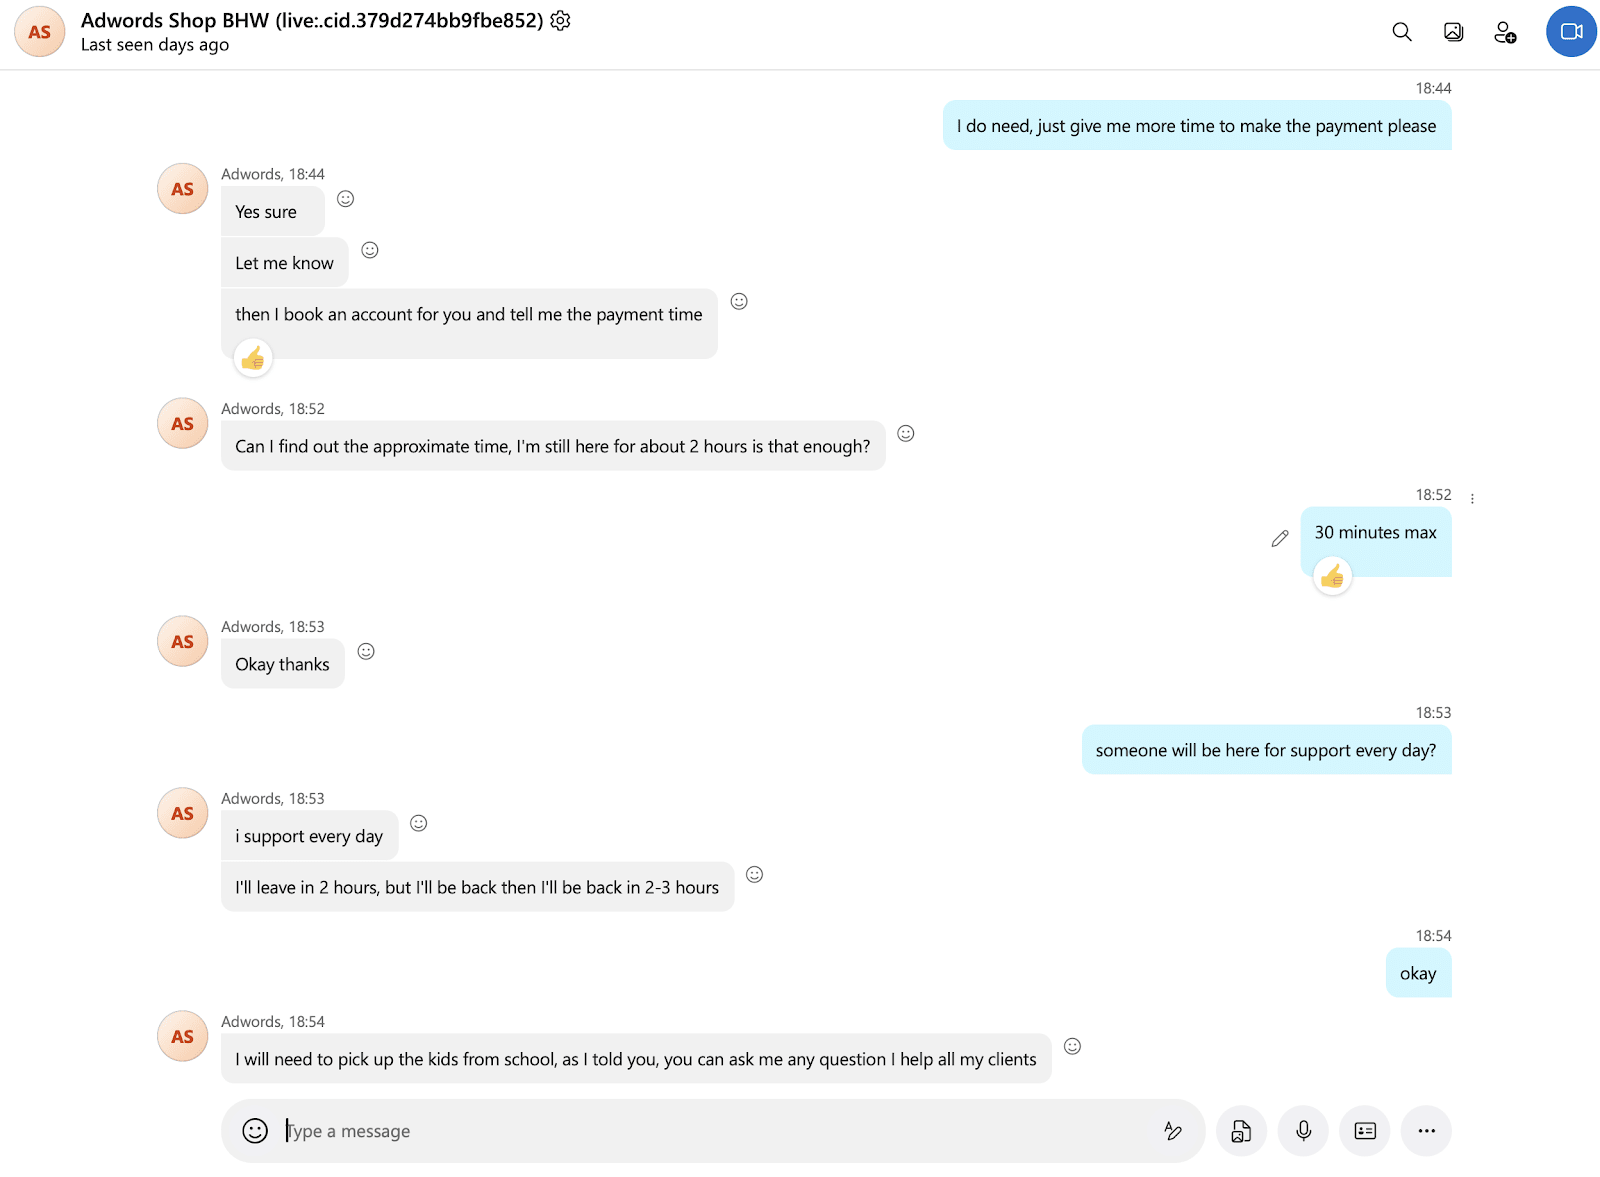Open the rich text formatting pen icon
Image resolution: width=1600 pixels, height=1177 pixels.
point(1173,1130)
